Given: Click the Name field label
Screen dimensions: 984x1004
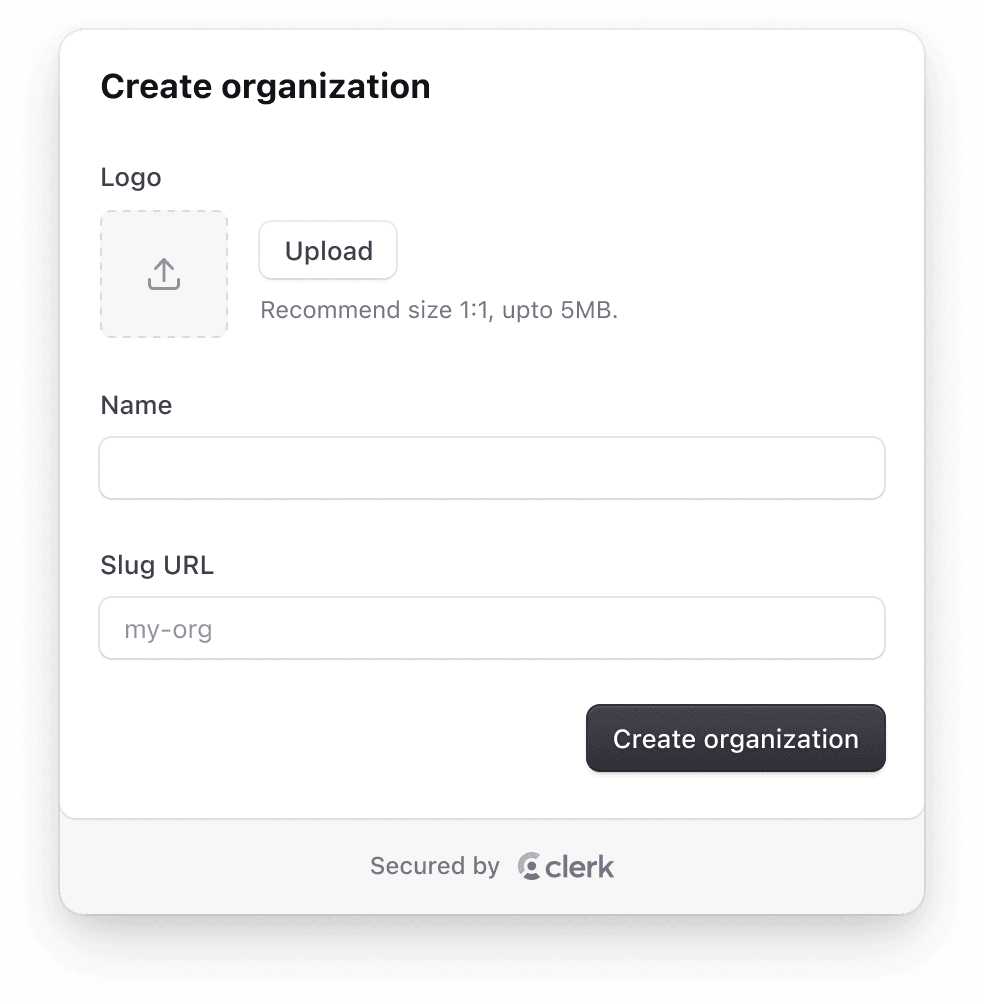Looking at the screenshot, I should click(136, 405).
